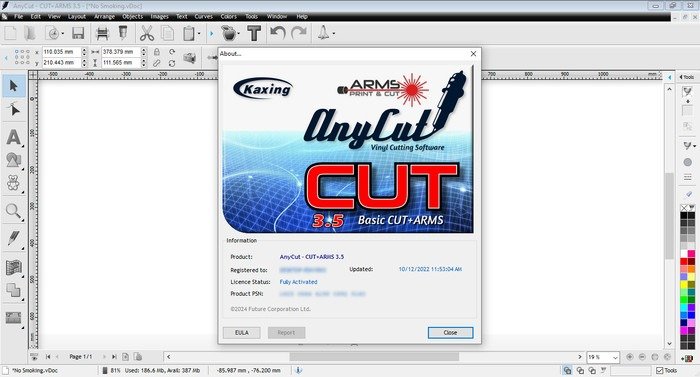The height and width of the screenshot is (377, 700).
Task: Click the EULA button
Action: [x=242, y=333]
